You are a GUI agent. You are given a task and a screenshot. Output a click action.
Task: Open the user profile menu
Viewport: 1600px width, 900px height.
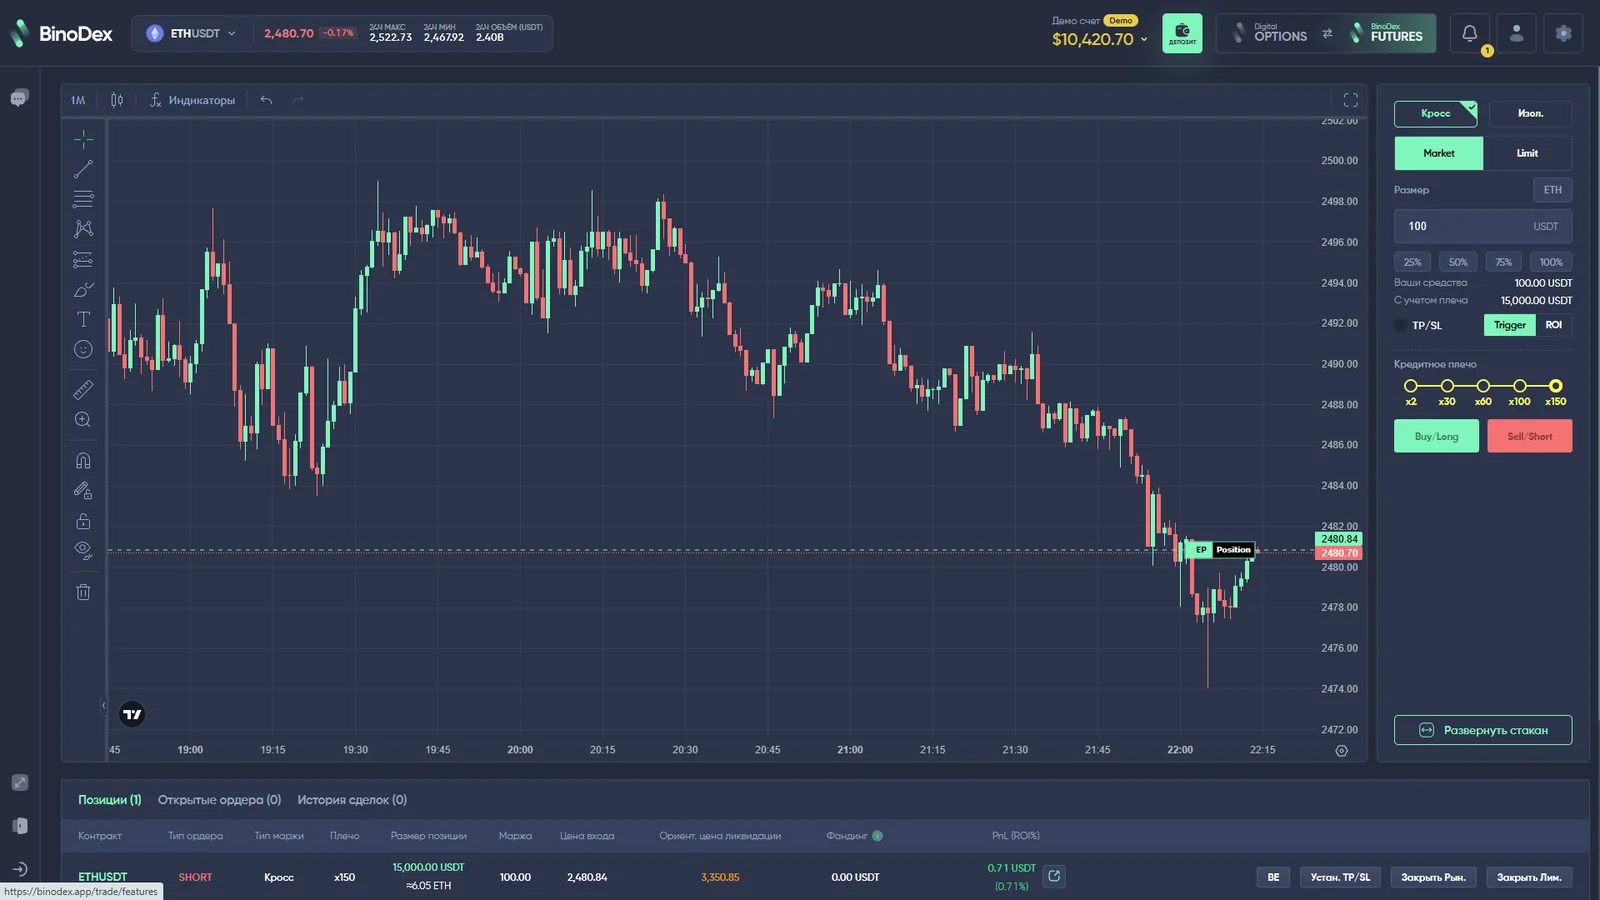(1516, 33)
